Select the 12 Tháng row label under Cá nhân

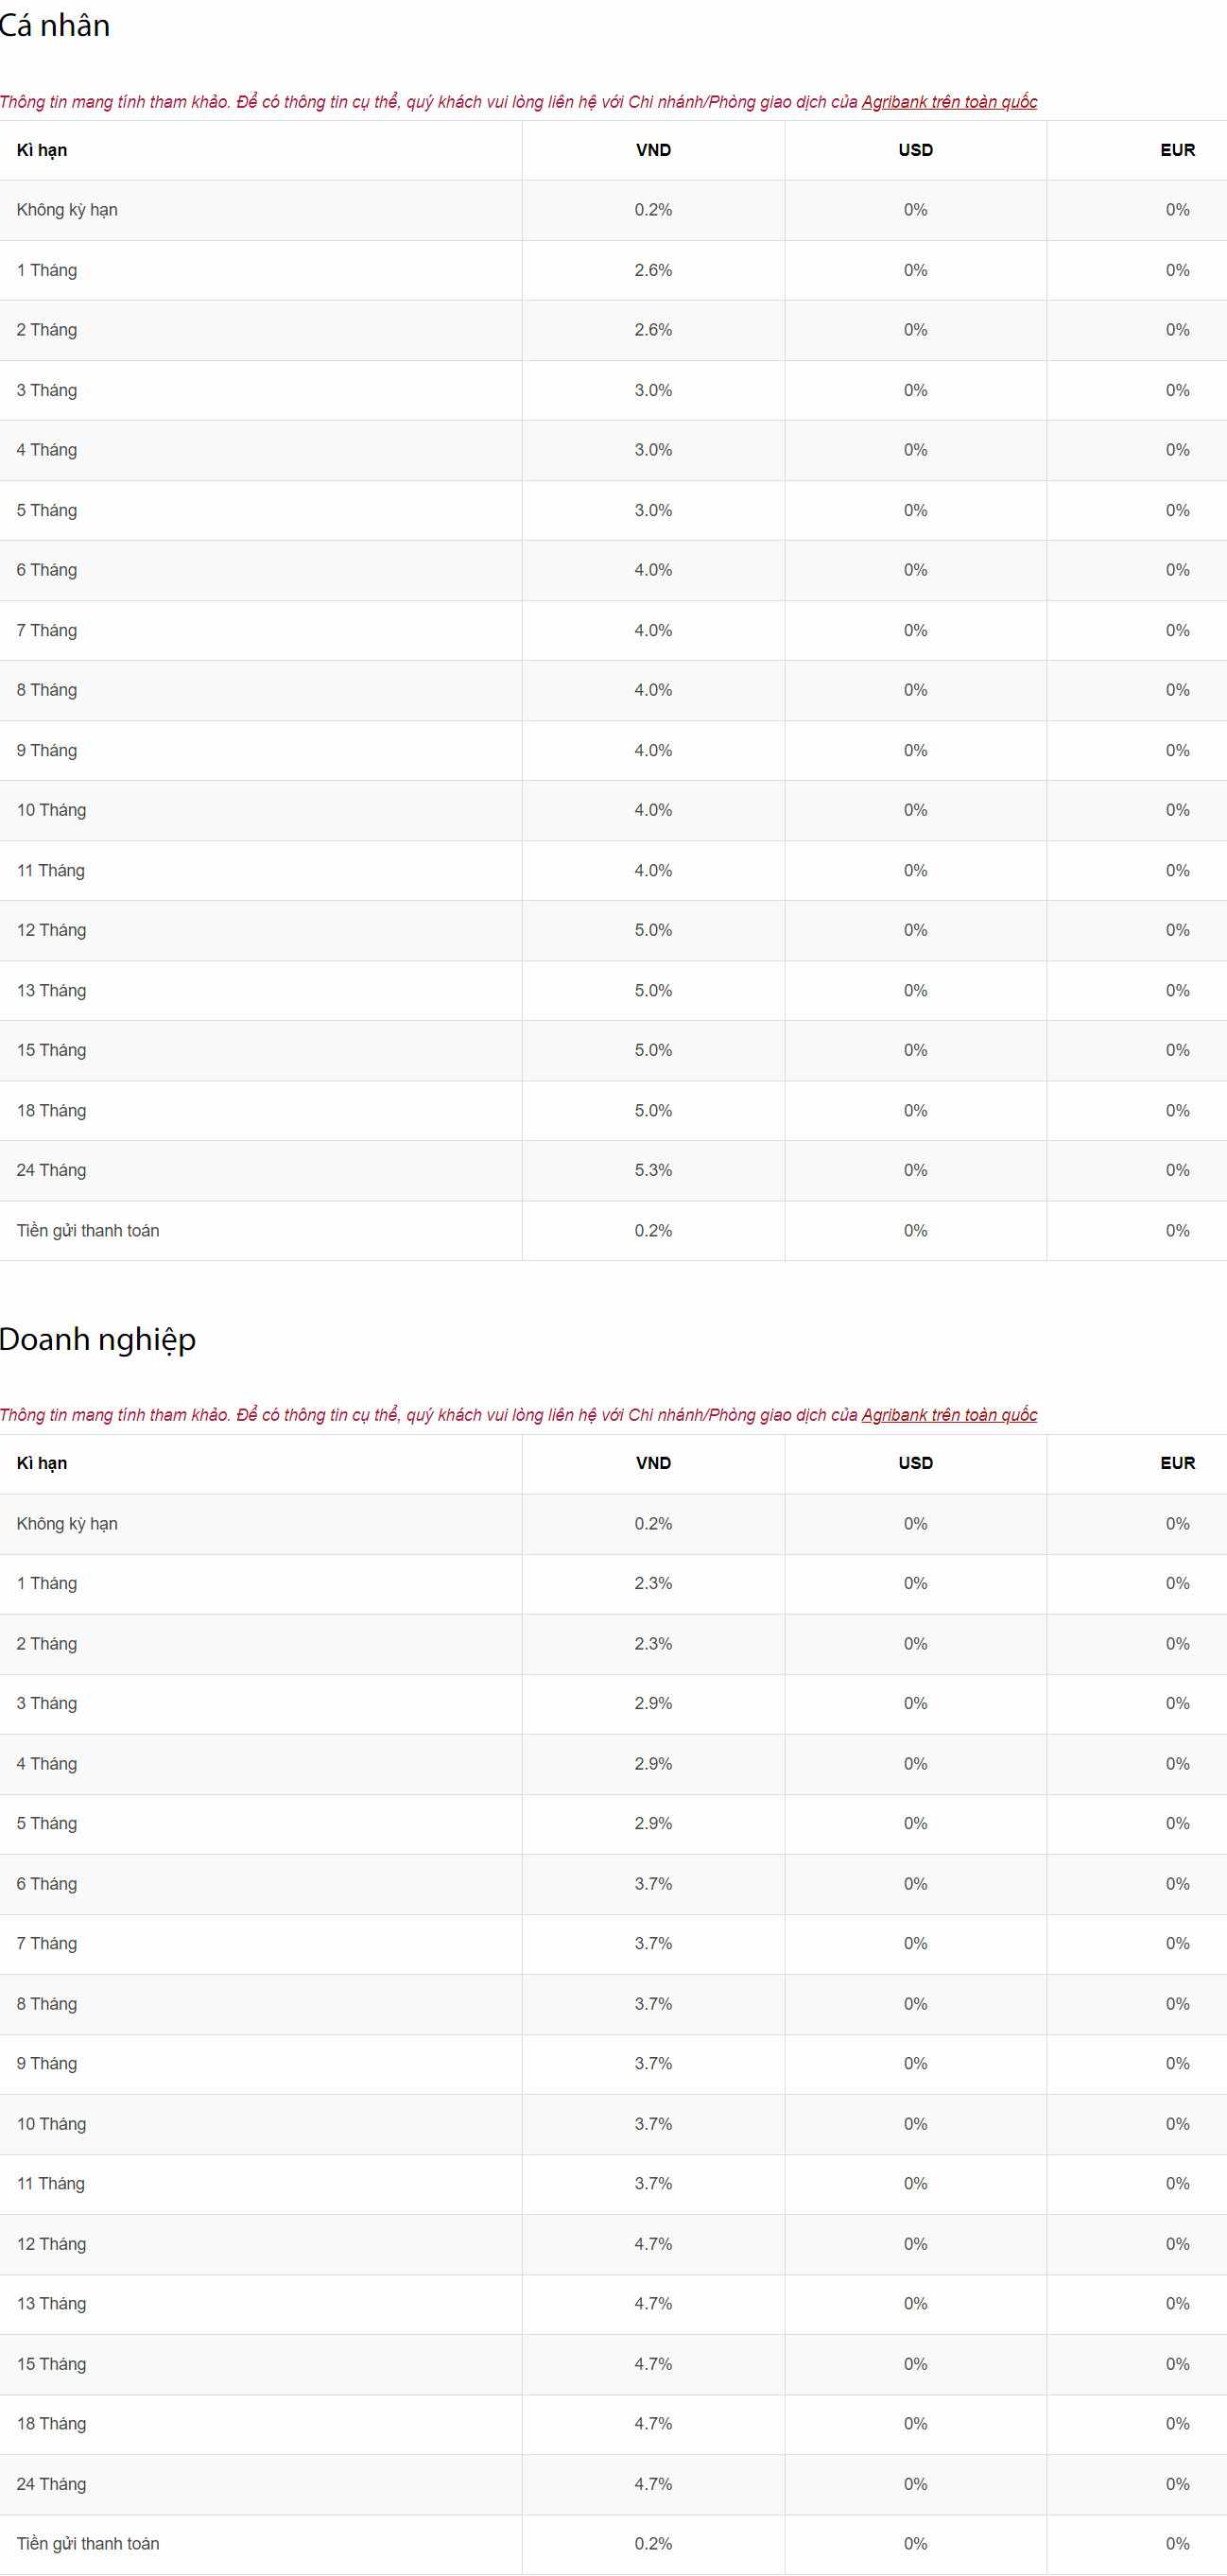(51, 930)
